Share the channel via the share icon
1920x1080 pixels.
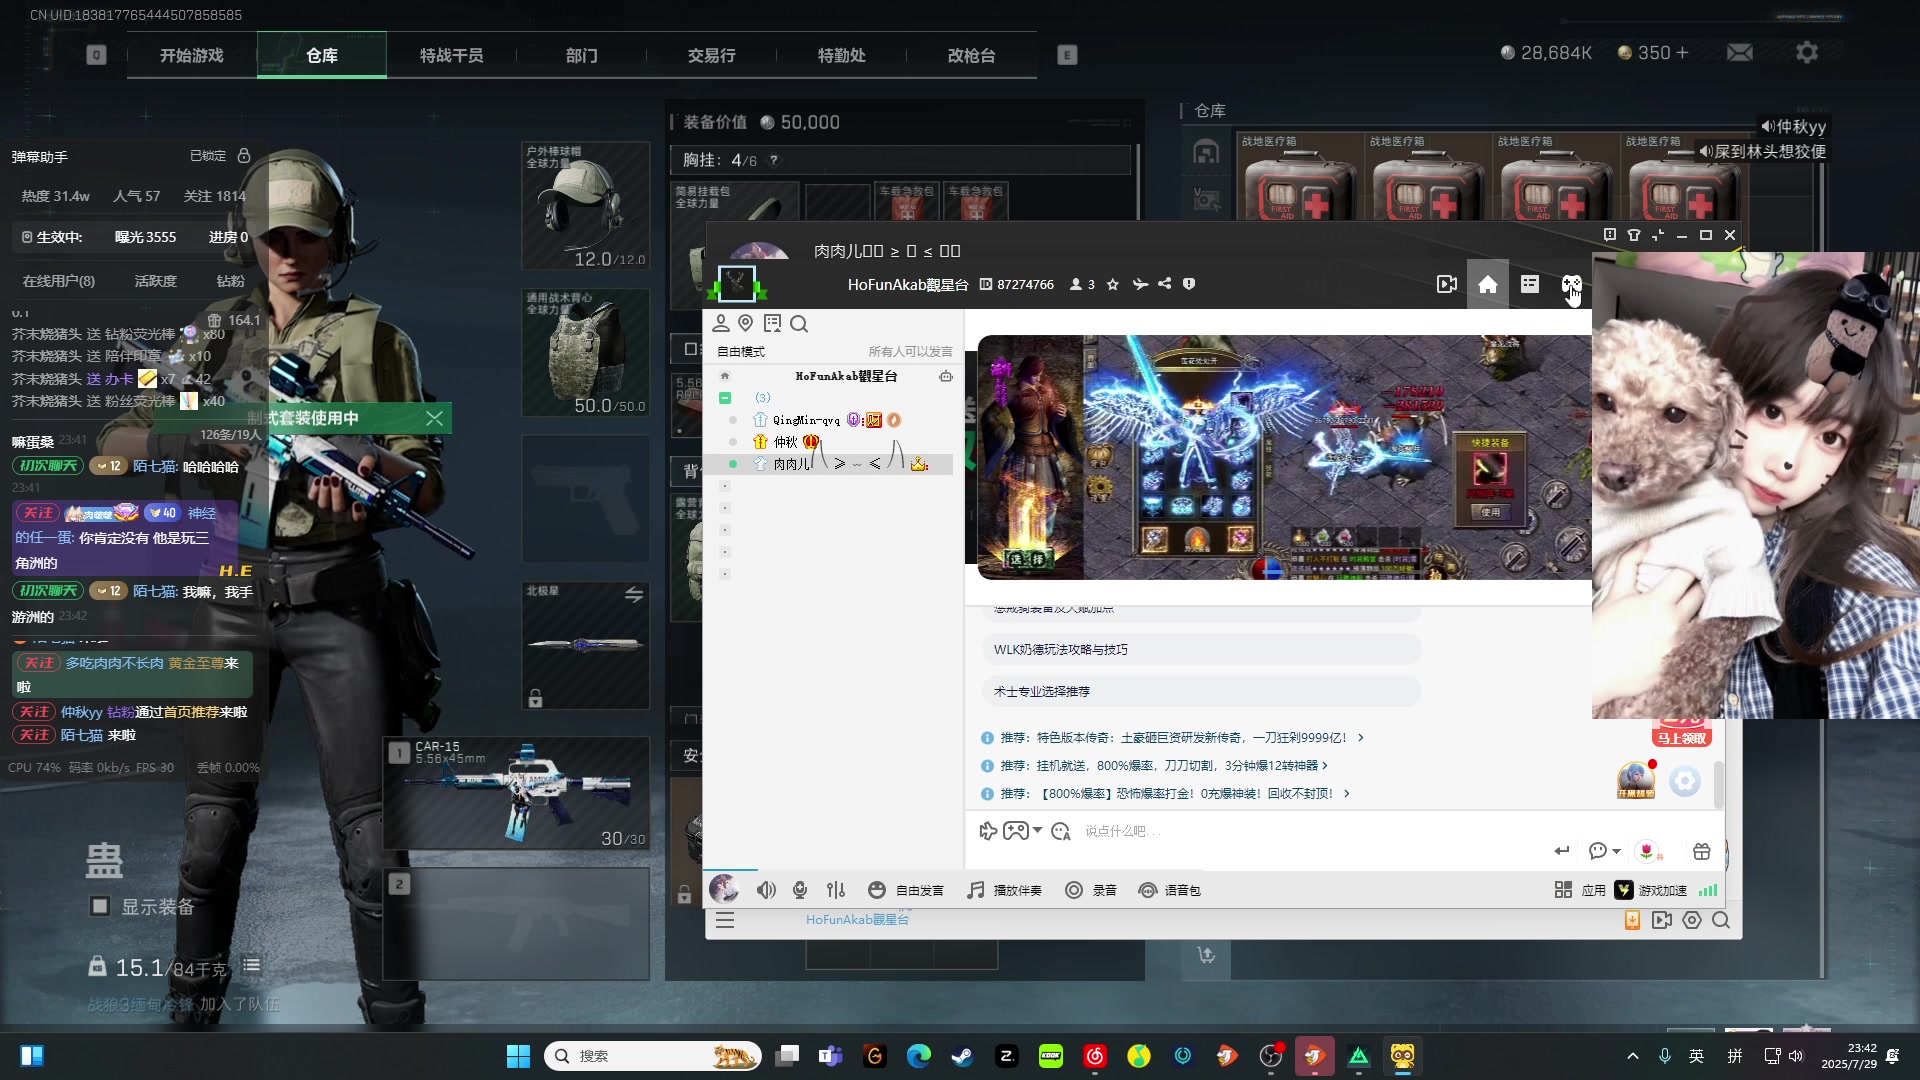coord(1165,285)
